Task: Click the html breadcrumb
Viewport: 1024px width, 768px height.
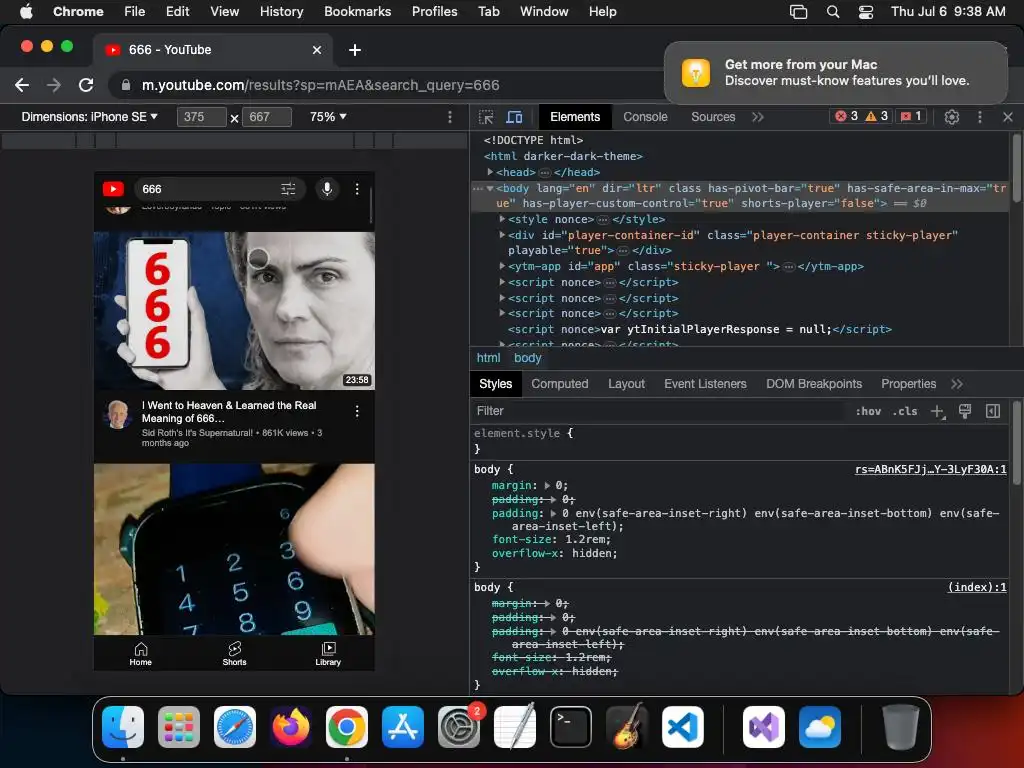Action: pos(488,358)
